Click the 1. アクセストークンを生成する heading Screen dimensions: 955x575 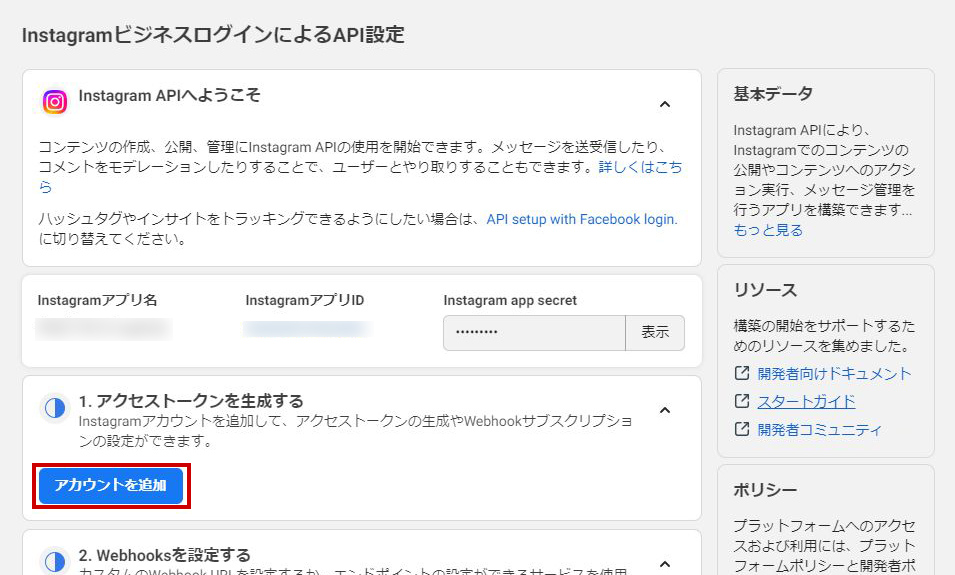pyautogui.click(x=191, y=401)
